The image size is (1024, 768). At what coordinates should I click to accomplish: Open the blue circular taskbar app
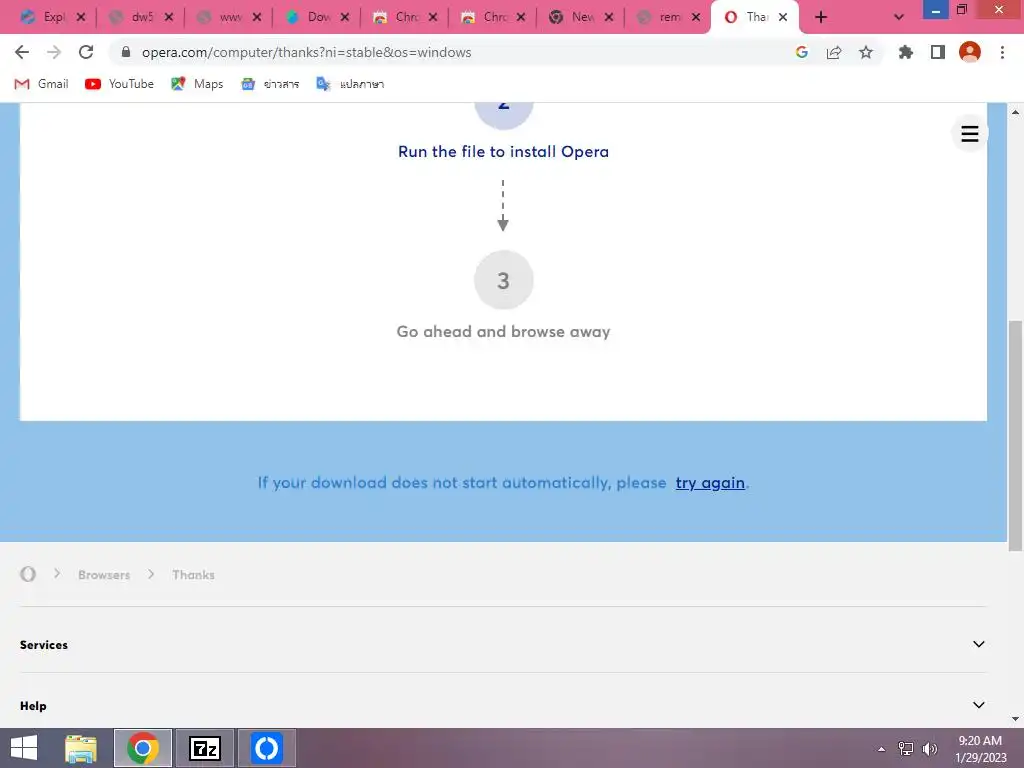point(266,748)
